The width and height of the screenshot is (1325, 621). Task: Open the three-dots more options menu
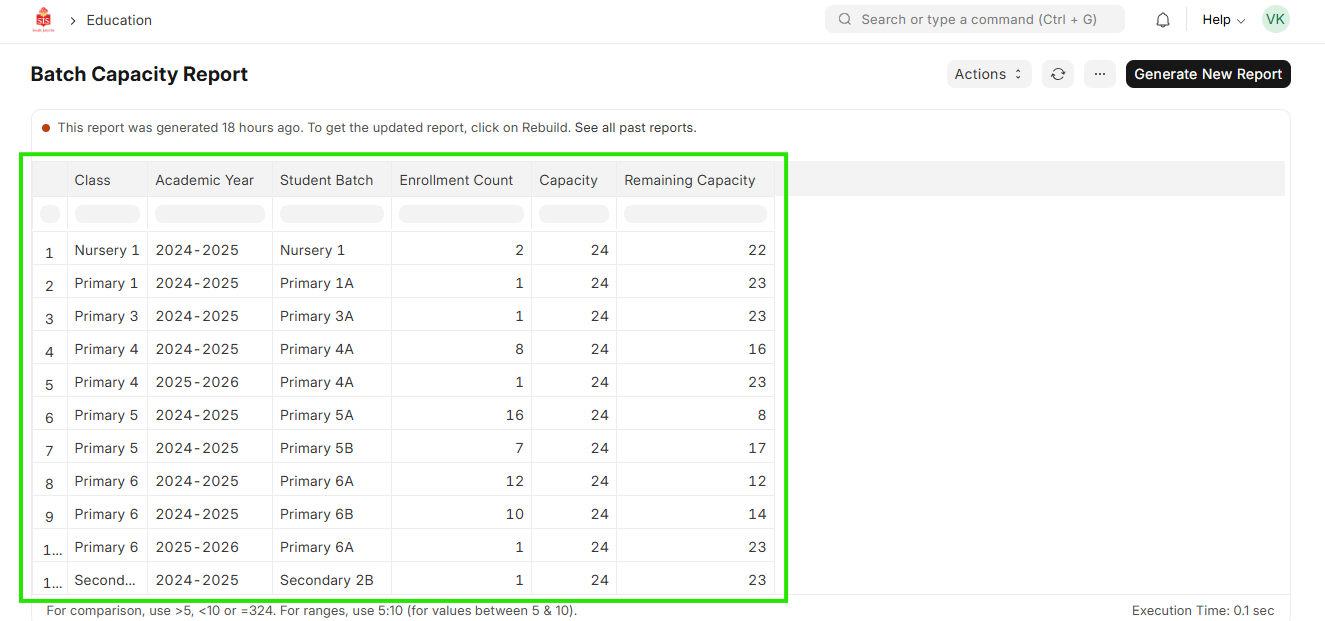click(1100, 74)
